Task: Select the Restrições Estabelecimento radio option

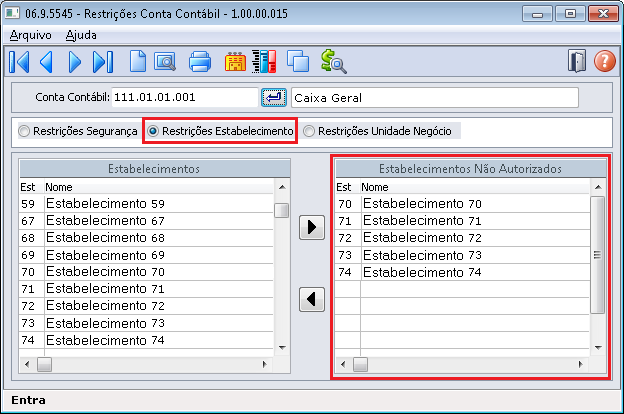Action: coord(220,131)
